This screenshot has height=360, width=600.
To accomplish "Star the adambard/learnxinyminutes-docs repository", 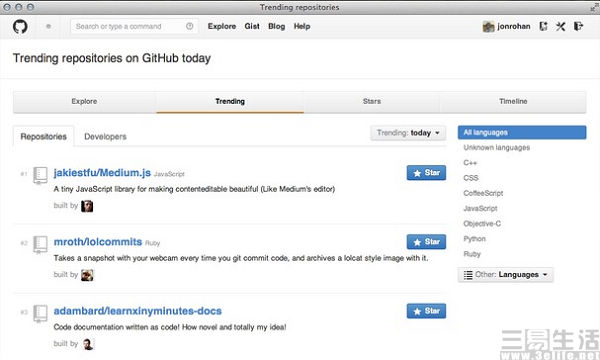I will (426, 311).
